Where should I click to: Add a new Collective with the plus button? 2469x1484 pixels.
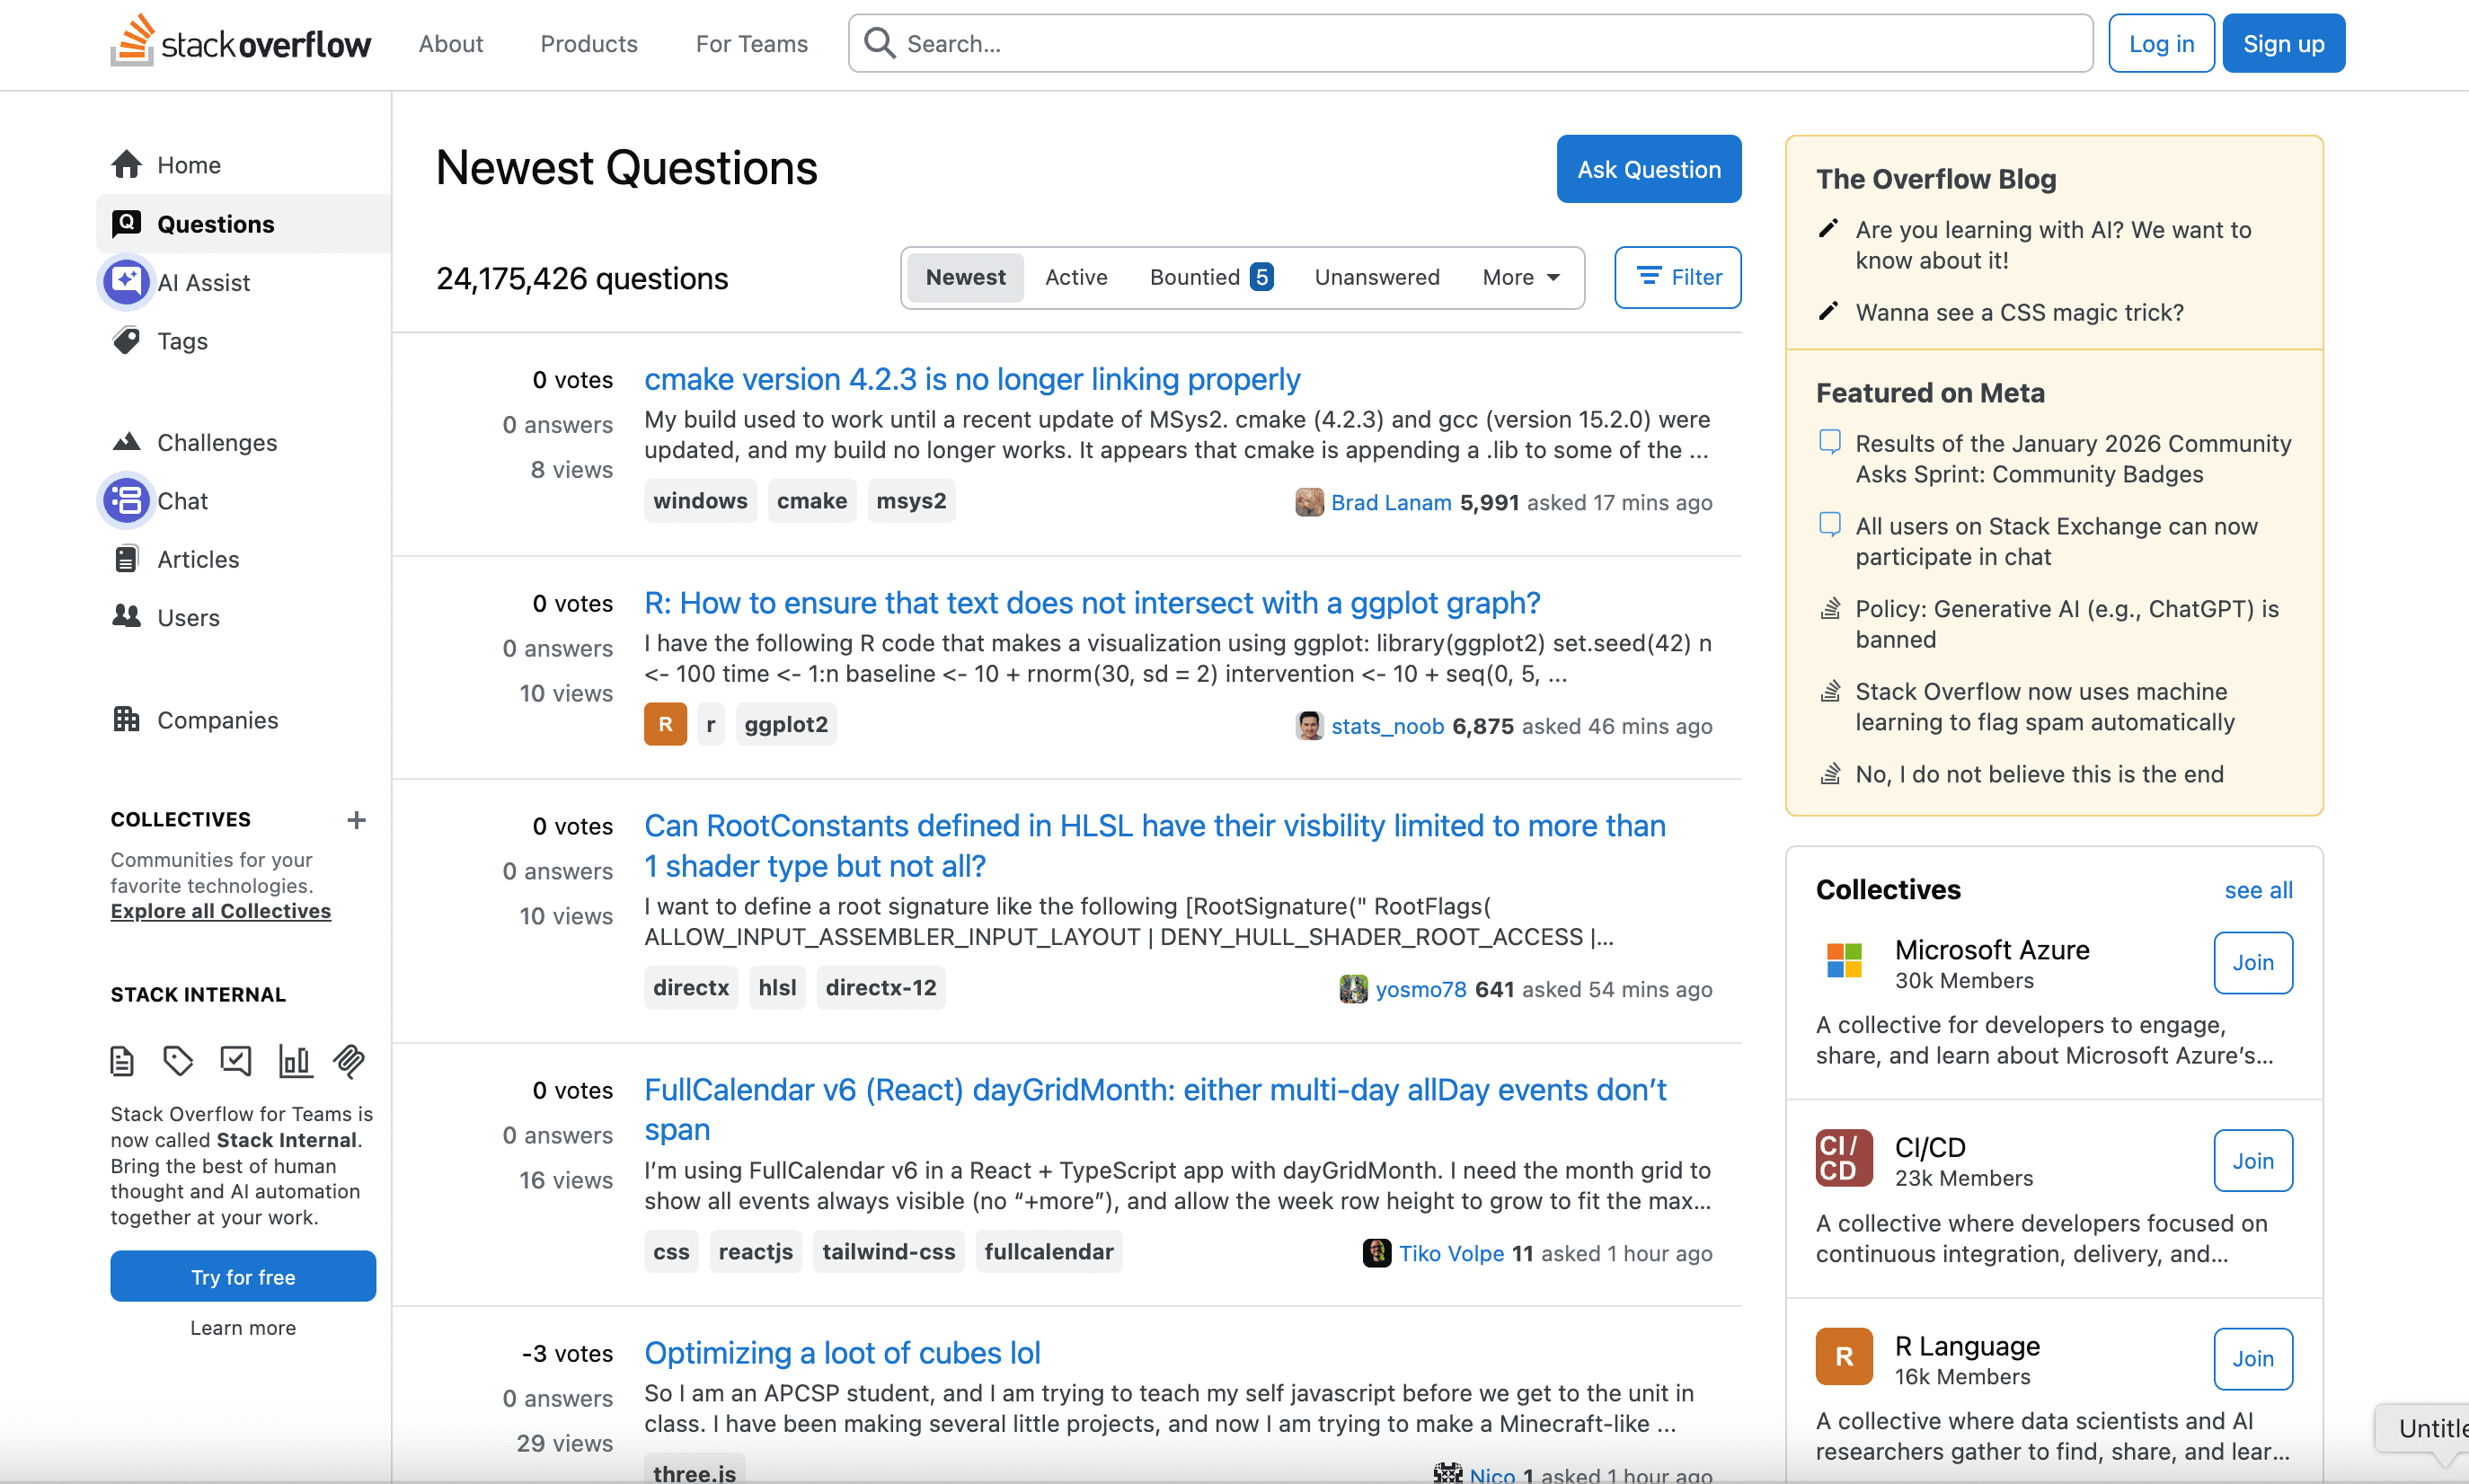tap(357, 820)
